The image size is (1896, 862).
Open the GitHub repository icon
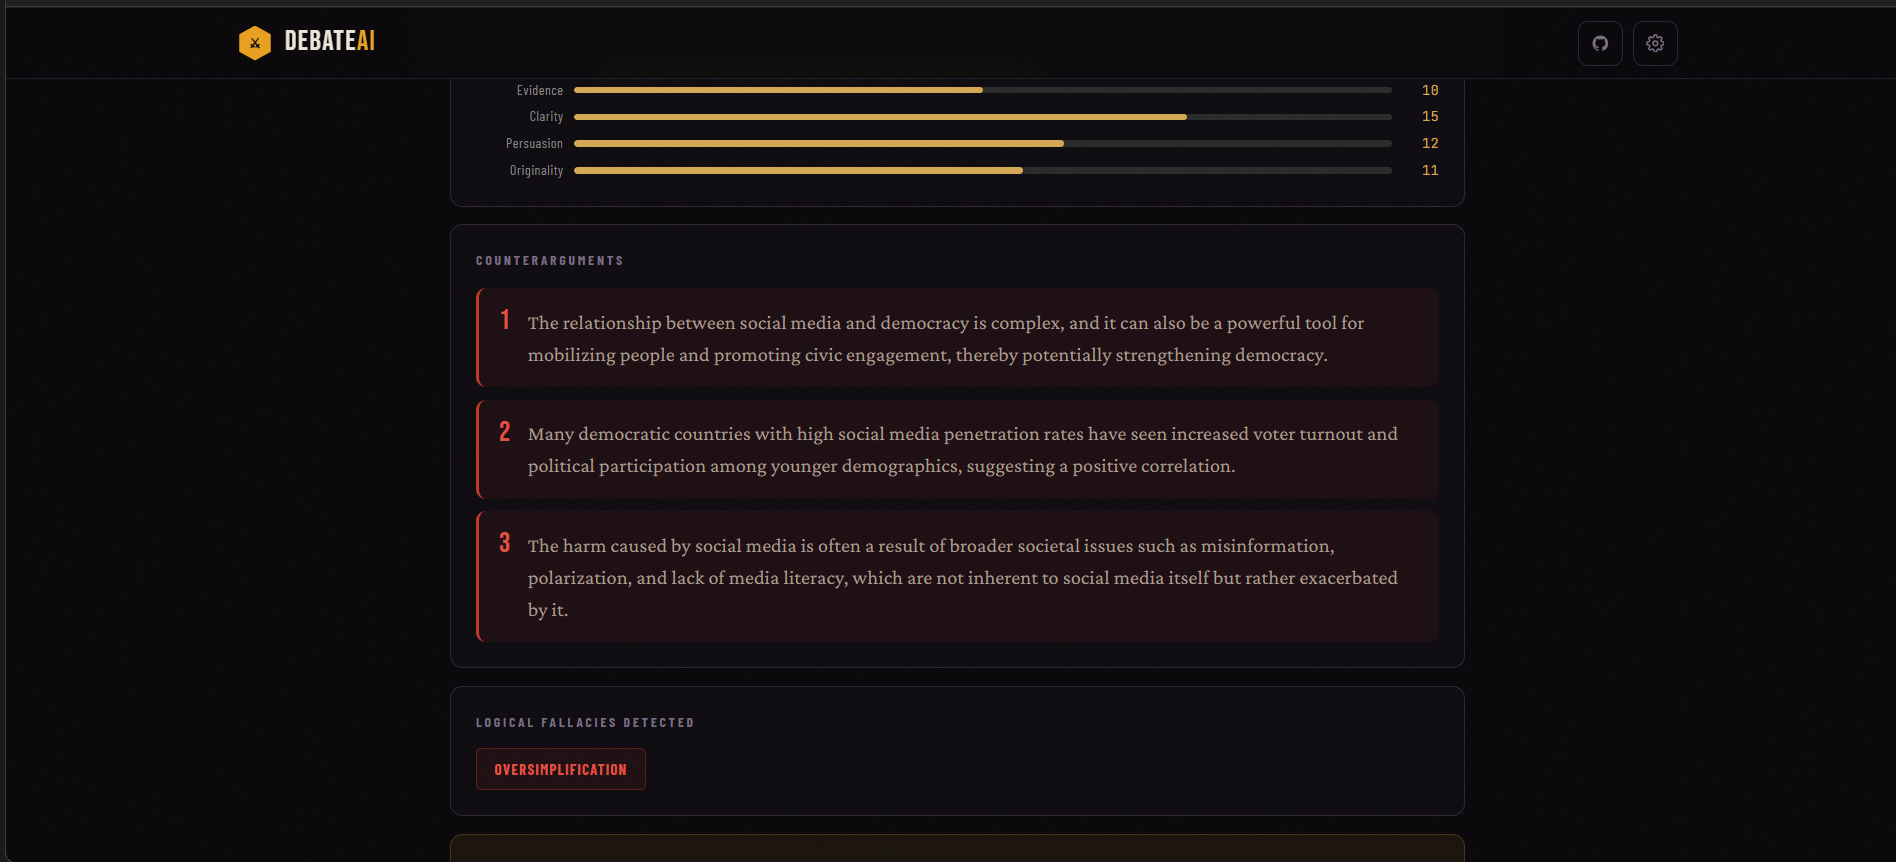pyautogui.click(x=1600, y=44)
